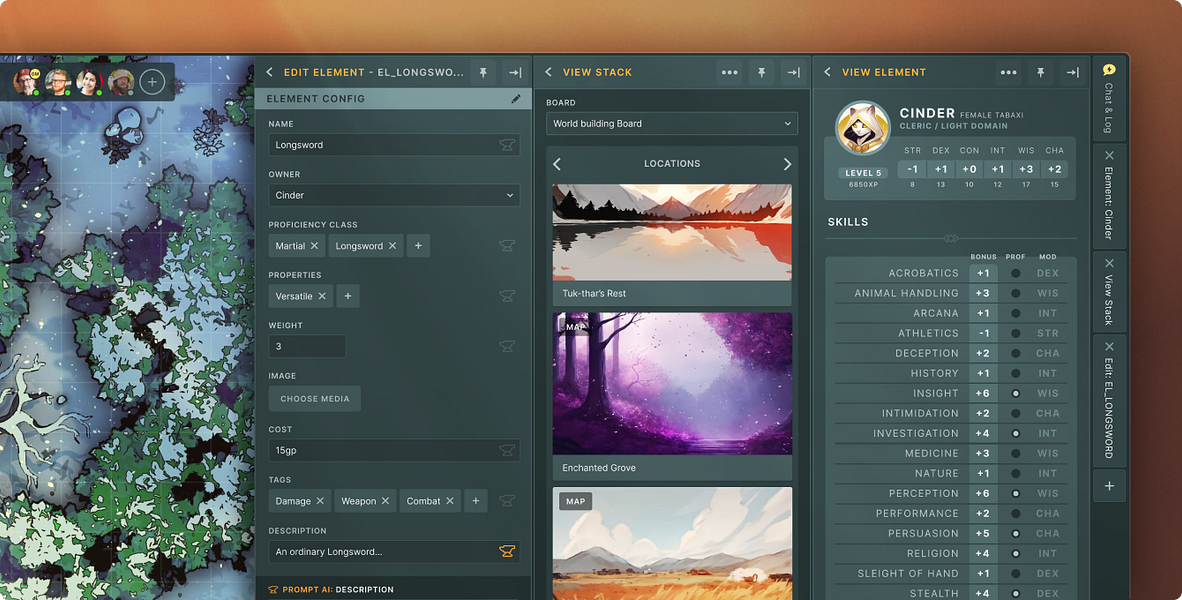Remove the Versatile property tag
The height and width of the screenshot is (600, 1182).
[x=322, y=296]
